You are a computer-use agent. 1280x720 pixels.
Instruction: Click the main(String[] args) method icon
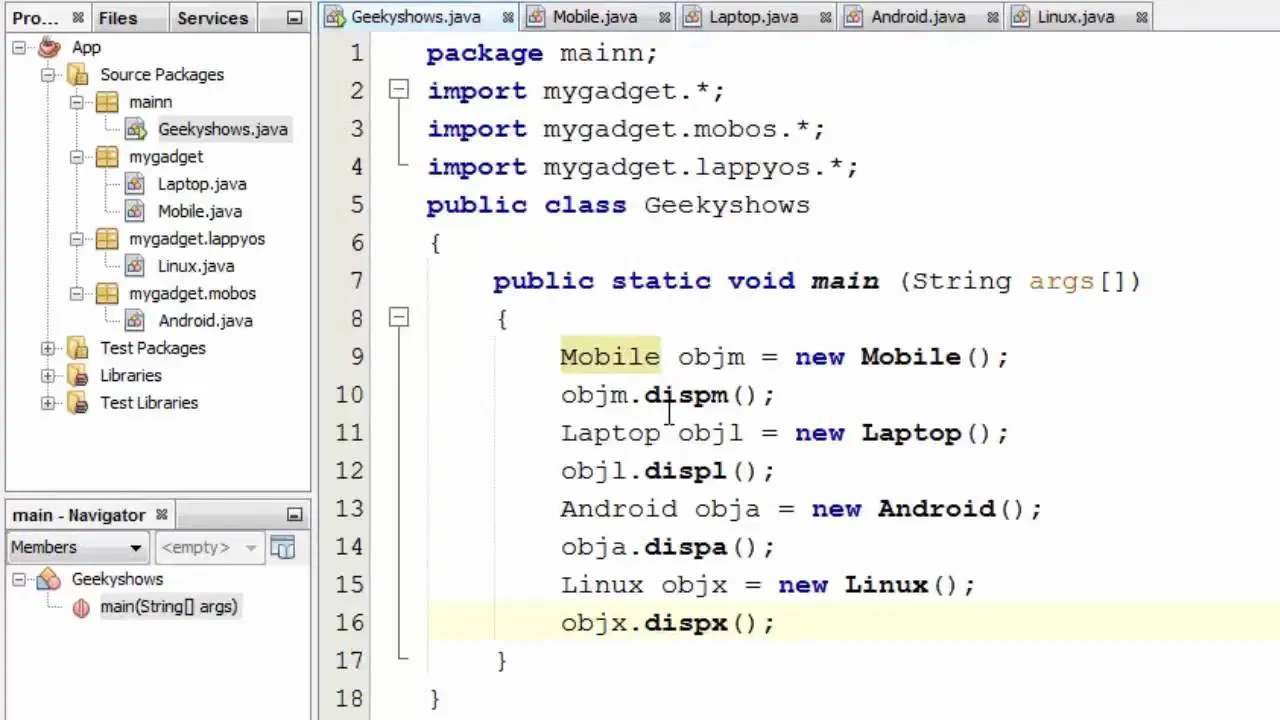click(x=81, y=607)
